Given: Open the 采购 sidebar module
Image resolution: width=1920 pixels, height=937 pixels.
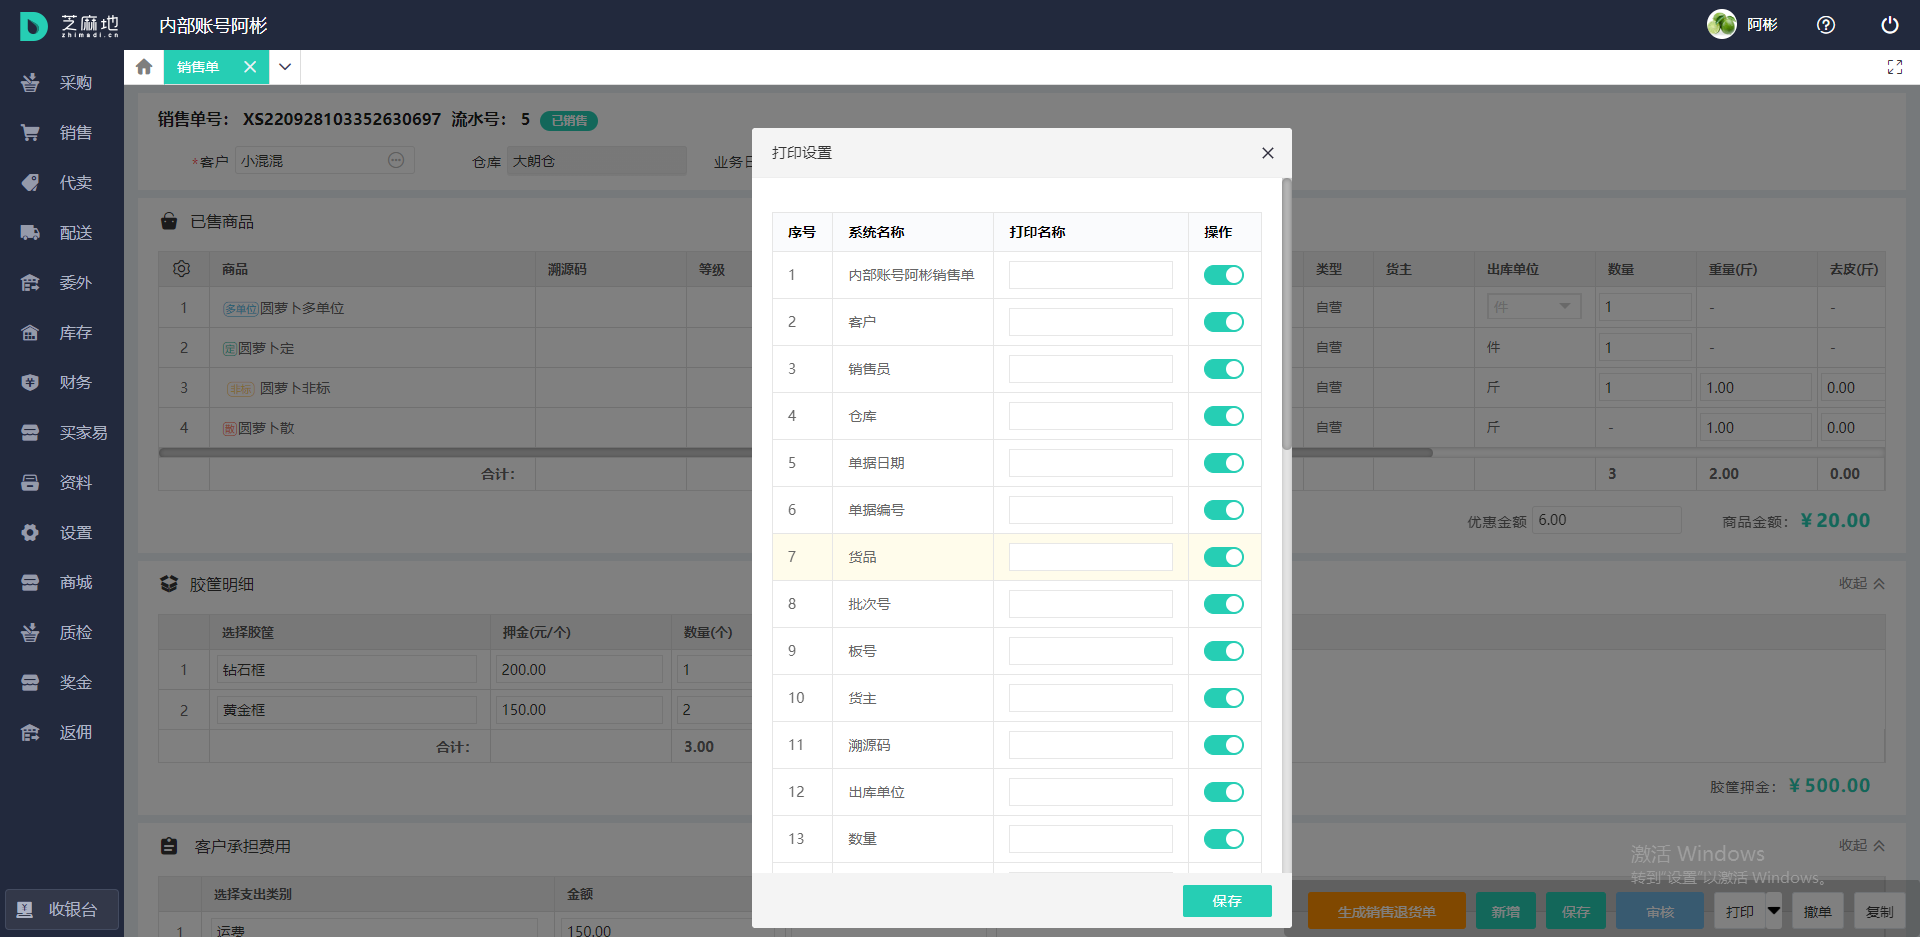Looking at the screenshot, I should 62,83.
